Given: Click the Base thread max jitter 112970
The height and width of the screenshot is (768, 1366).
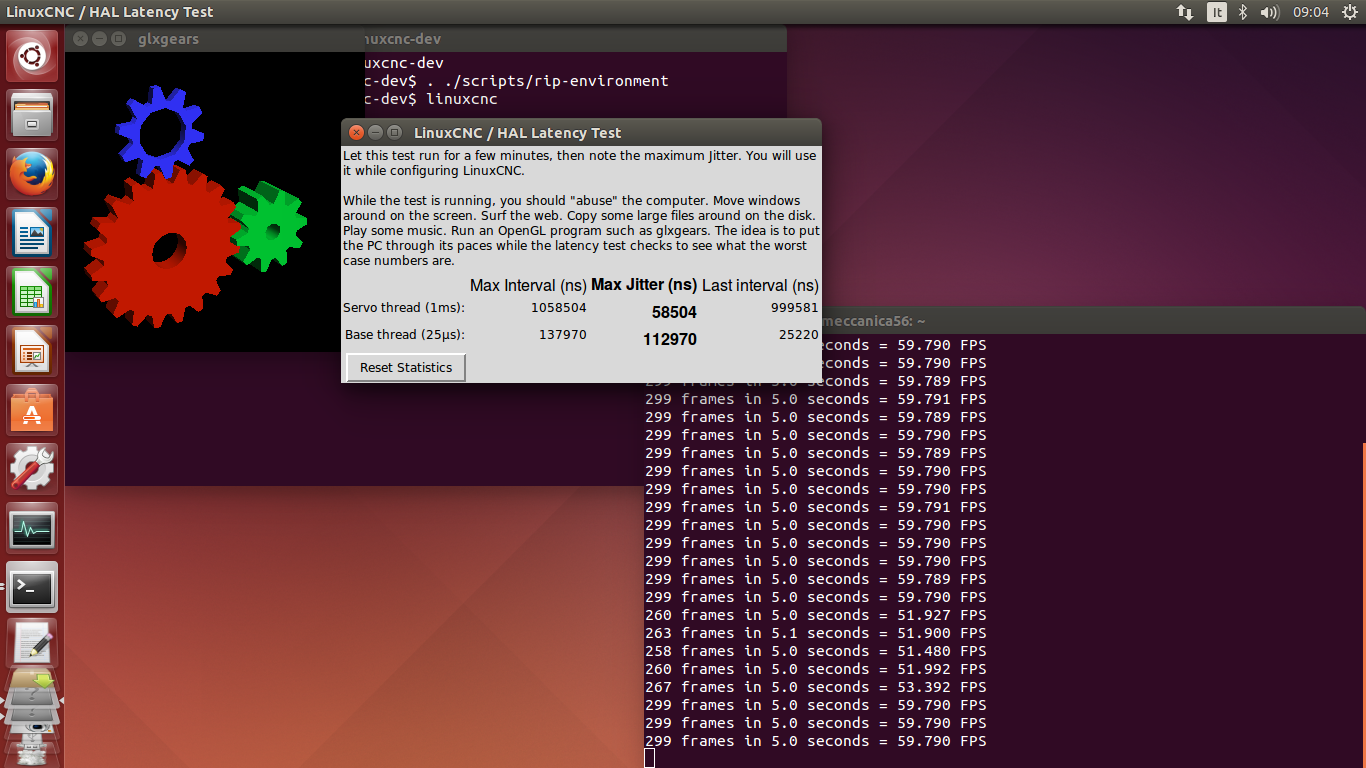Looking at the screenshot, I should point(670,339).
